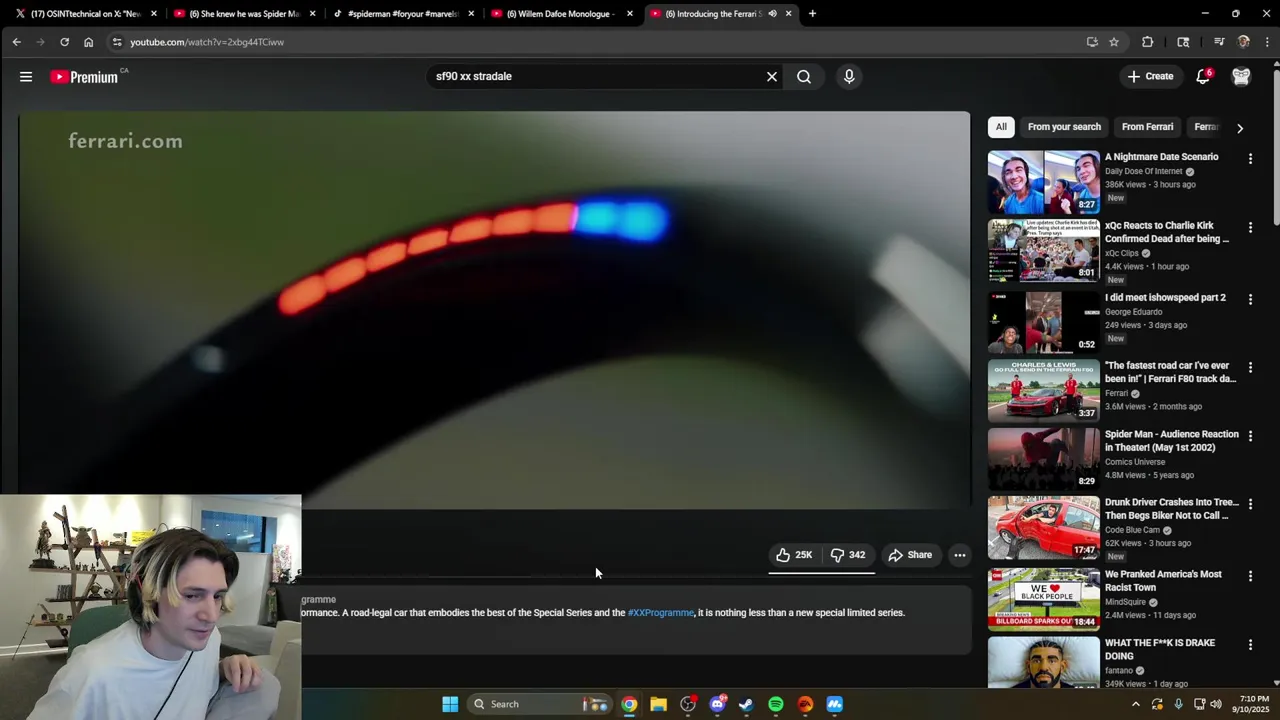Open options for WHAT THE F**K IS DRAKE
The height and width of the screenshot is (720, 1280).
click(x=1250, y=646)
